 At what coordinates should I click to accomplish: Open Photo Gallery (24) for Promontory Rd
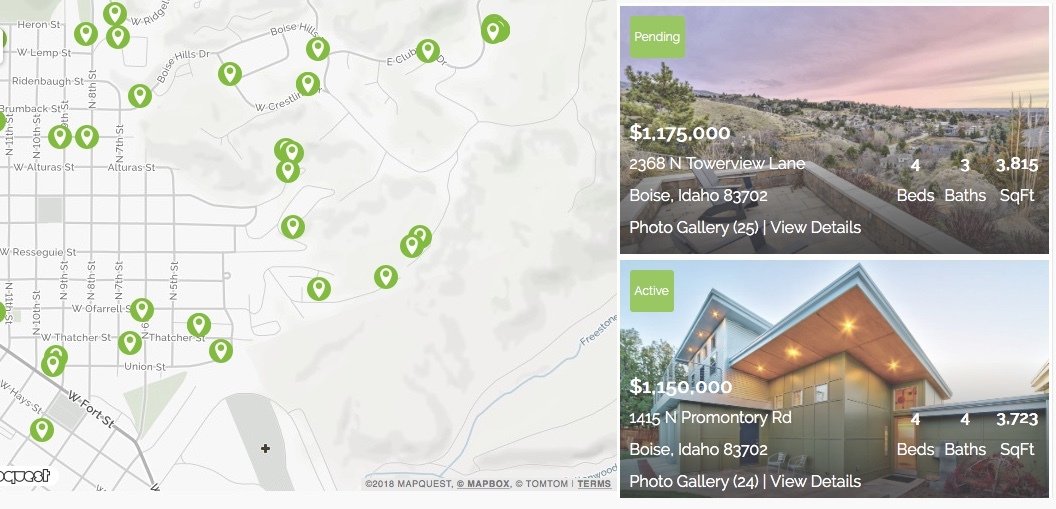694,481
